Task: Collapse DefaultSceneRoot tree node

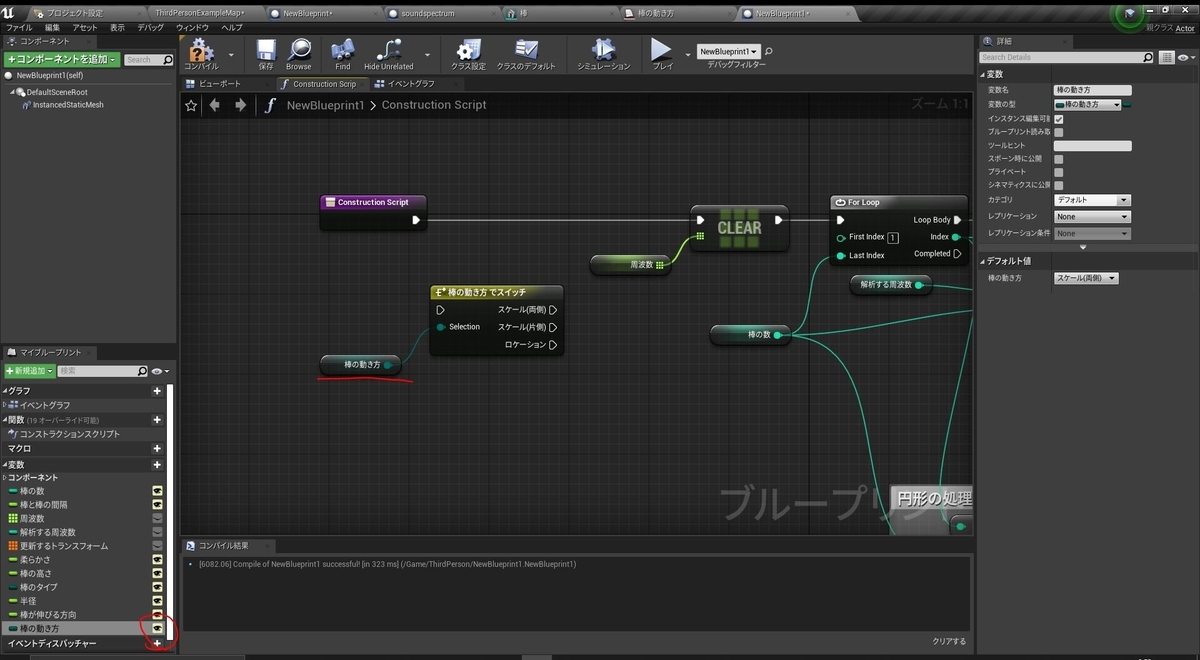Action: [13, 92]
